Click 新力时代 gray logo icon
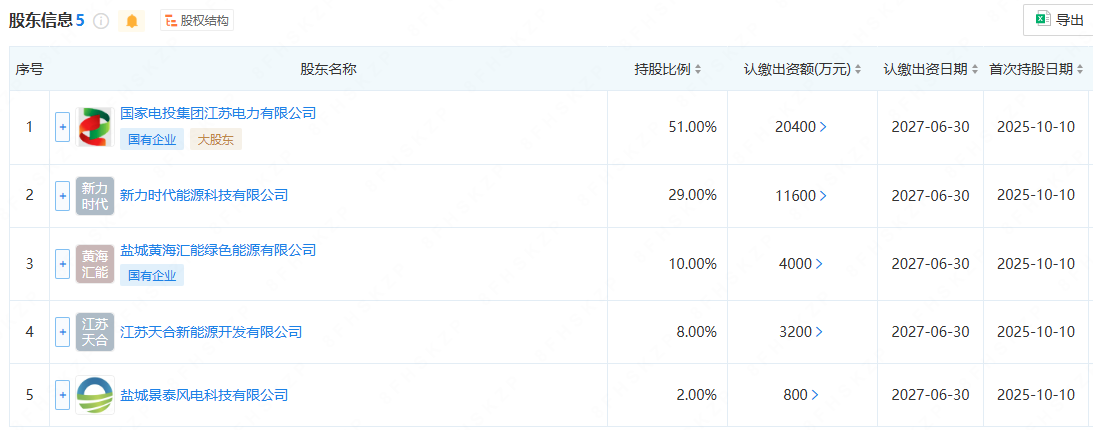Image resolution: width=1093 pixels, height=430 pixels. (x=95, y=195)
